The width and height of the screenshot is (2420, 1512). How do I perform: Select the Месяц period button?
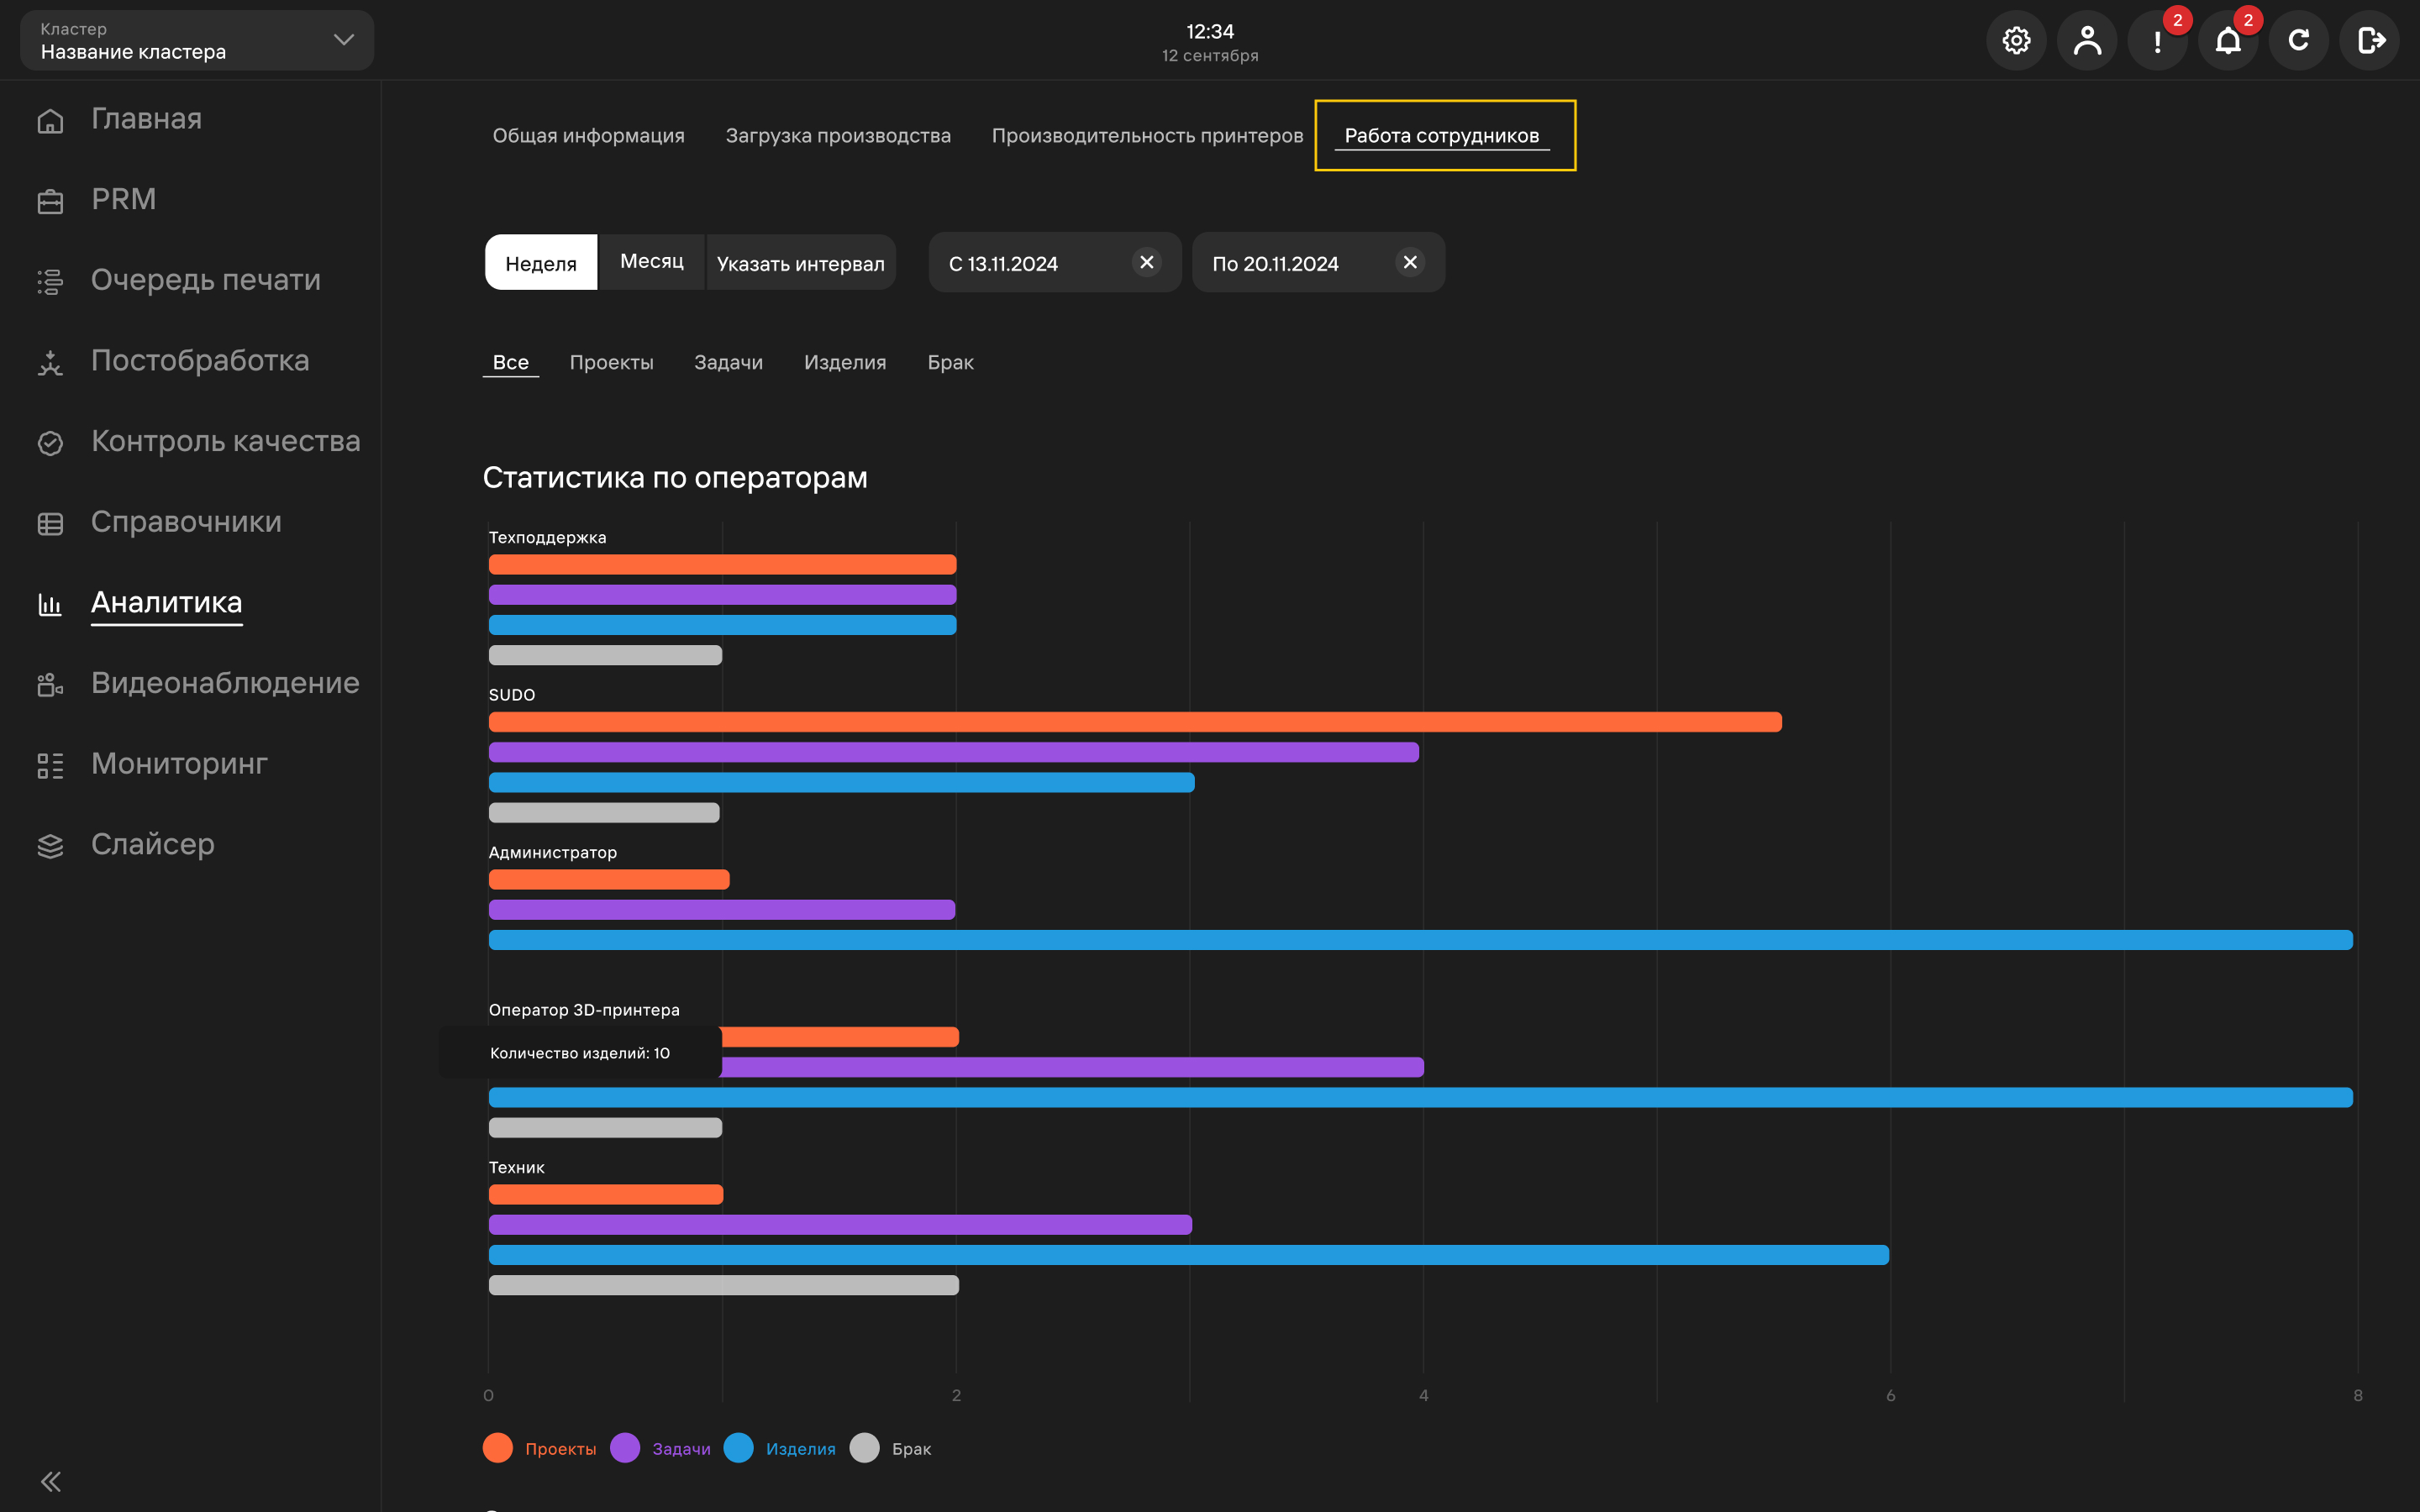pyautogui.click(x=652, y=262)
